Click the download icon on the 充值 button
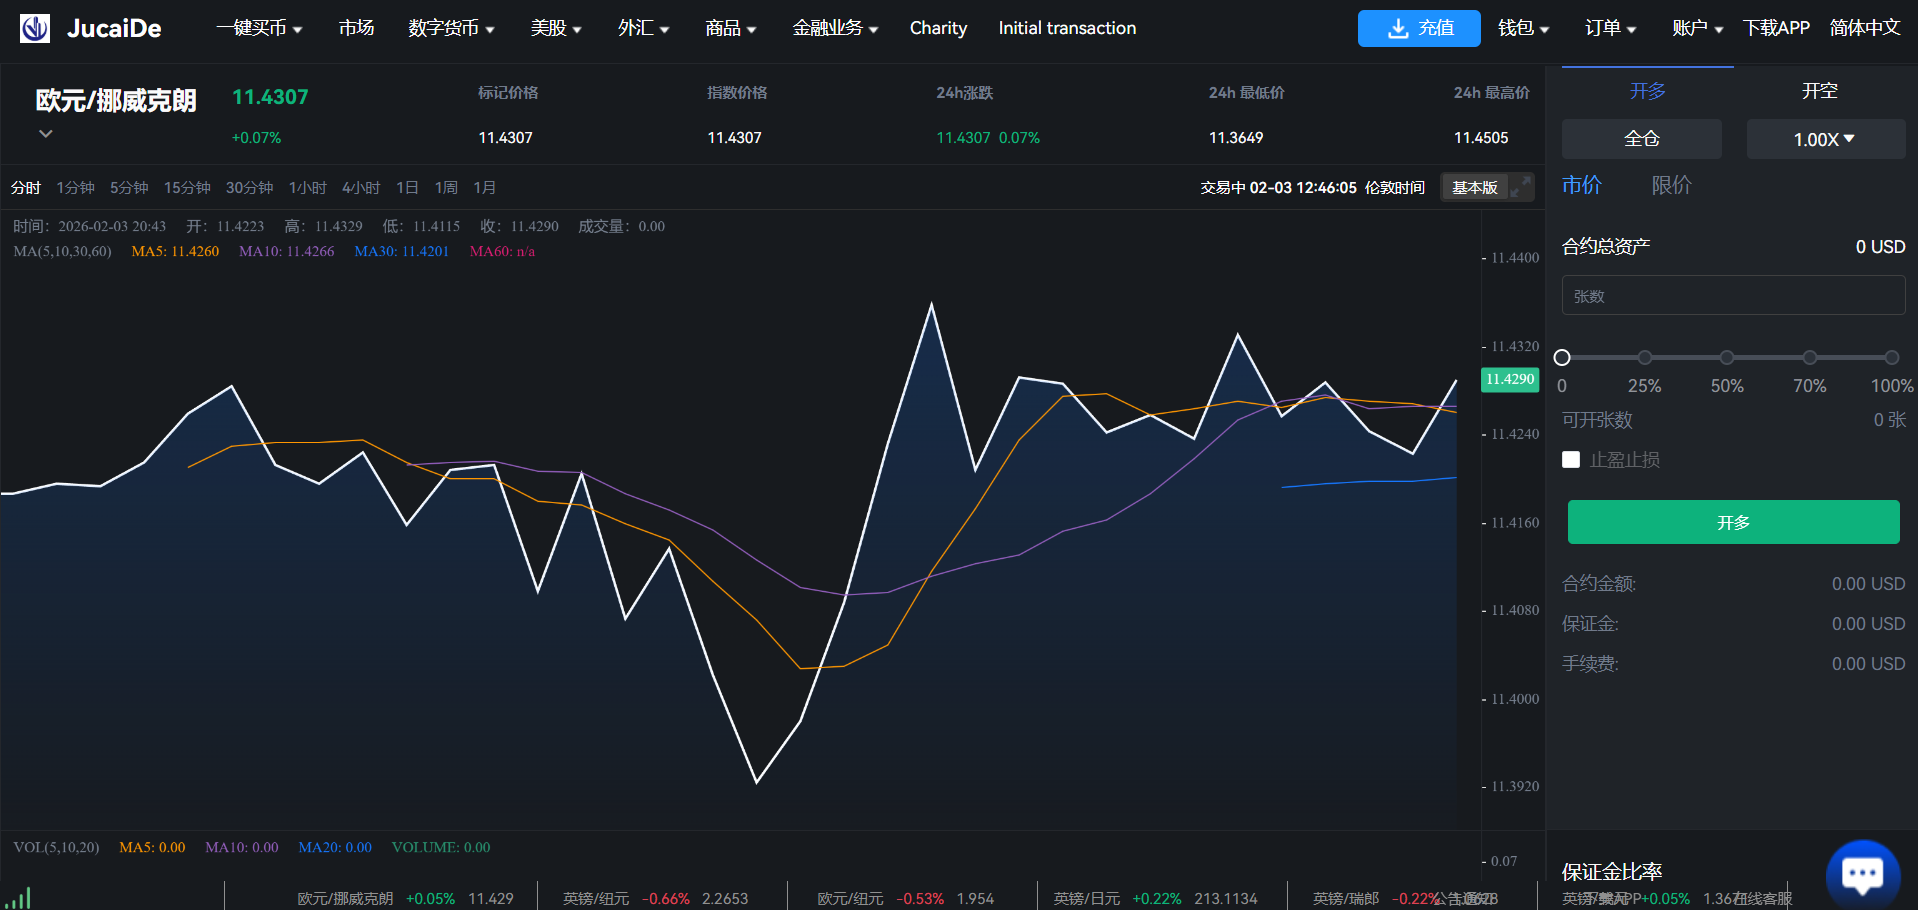1918x910 pixels. tap(1397, 29)
